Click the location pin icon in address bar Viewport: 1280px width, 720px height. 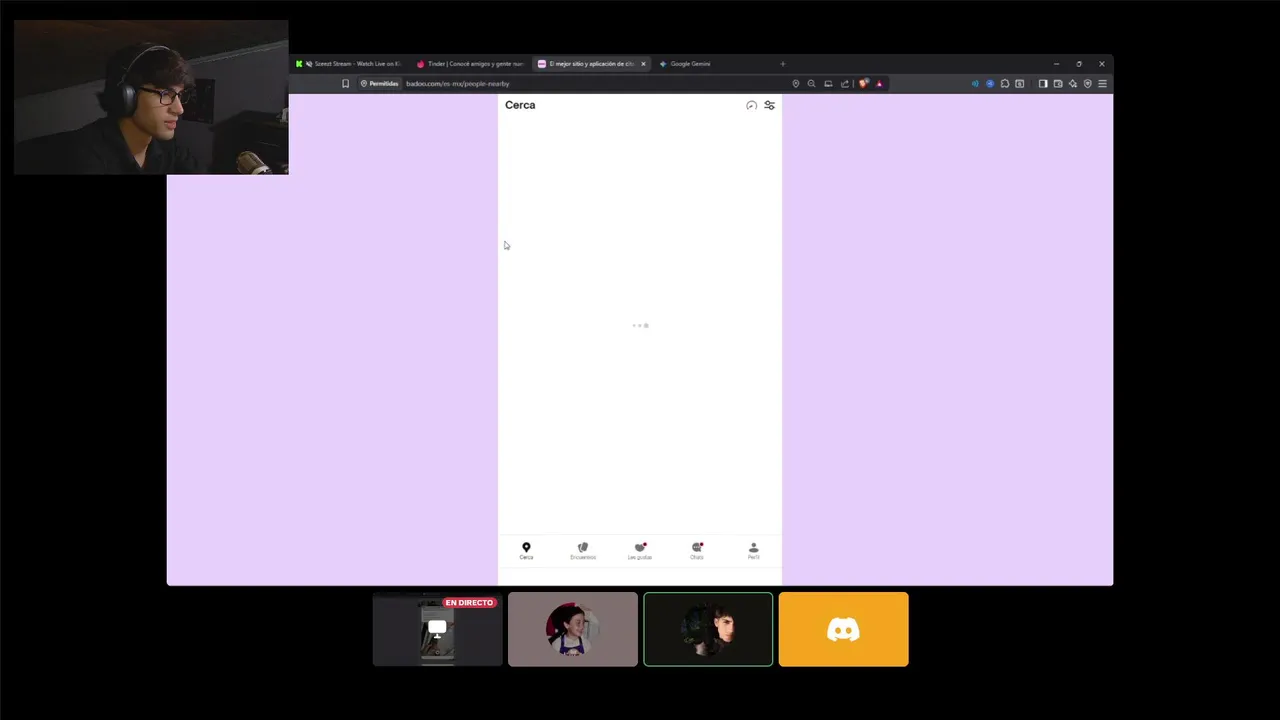[x=796, y=84]
